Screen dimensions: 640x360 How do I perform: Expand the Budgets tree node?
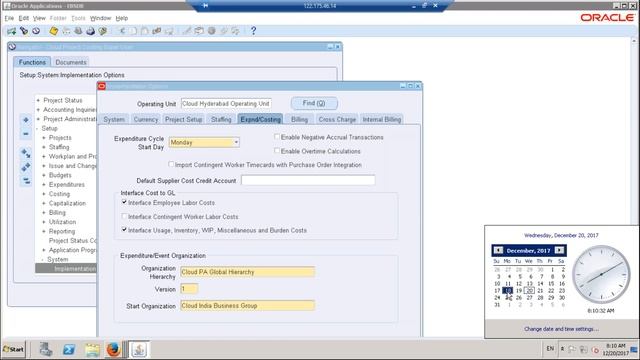[x=44, y=175]
